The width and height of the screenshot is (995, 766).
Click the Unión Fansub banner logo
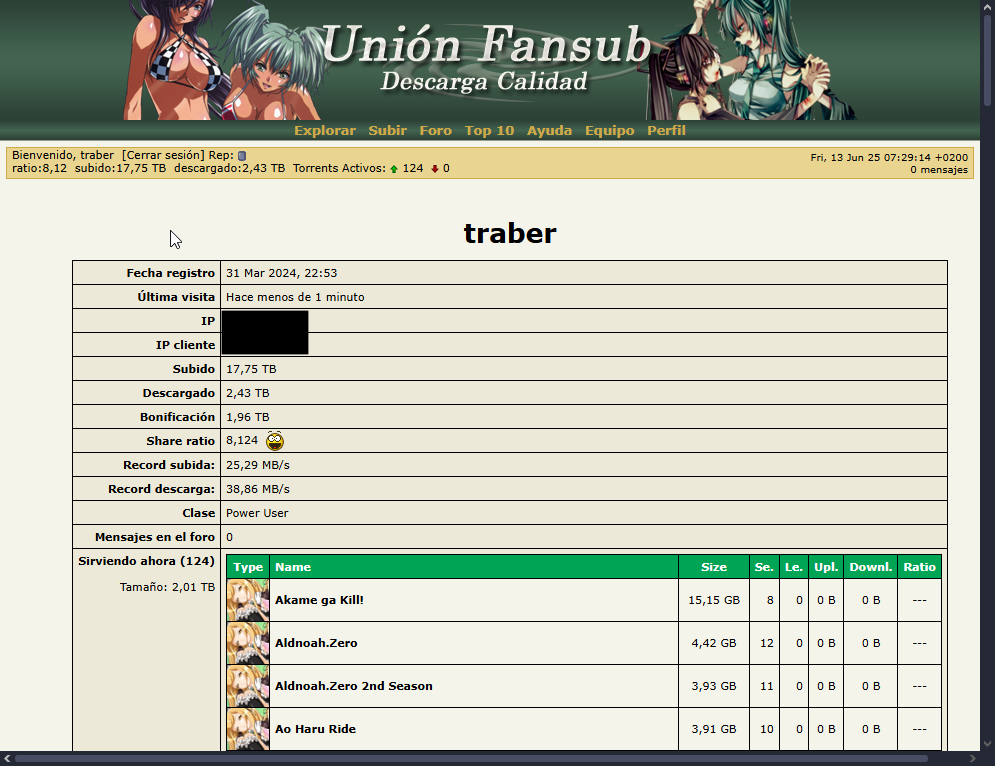[x=487, y=58]
